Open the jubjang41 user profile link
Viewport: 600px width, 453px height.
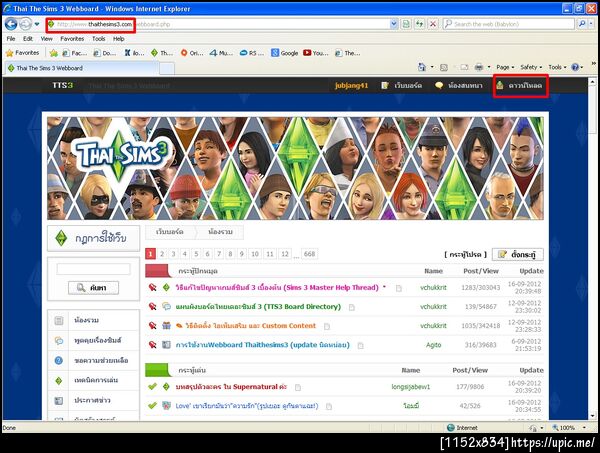click(351, 85)
